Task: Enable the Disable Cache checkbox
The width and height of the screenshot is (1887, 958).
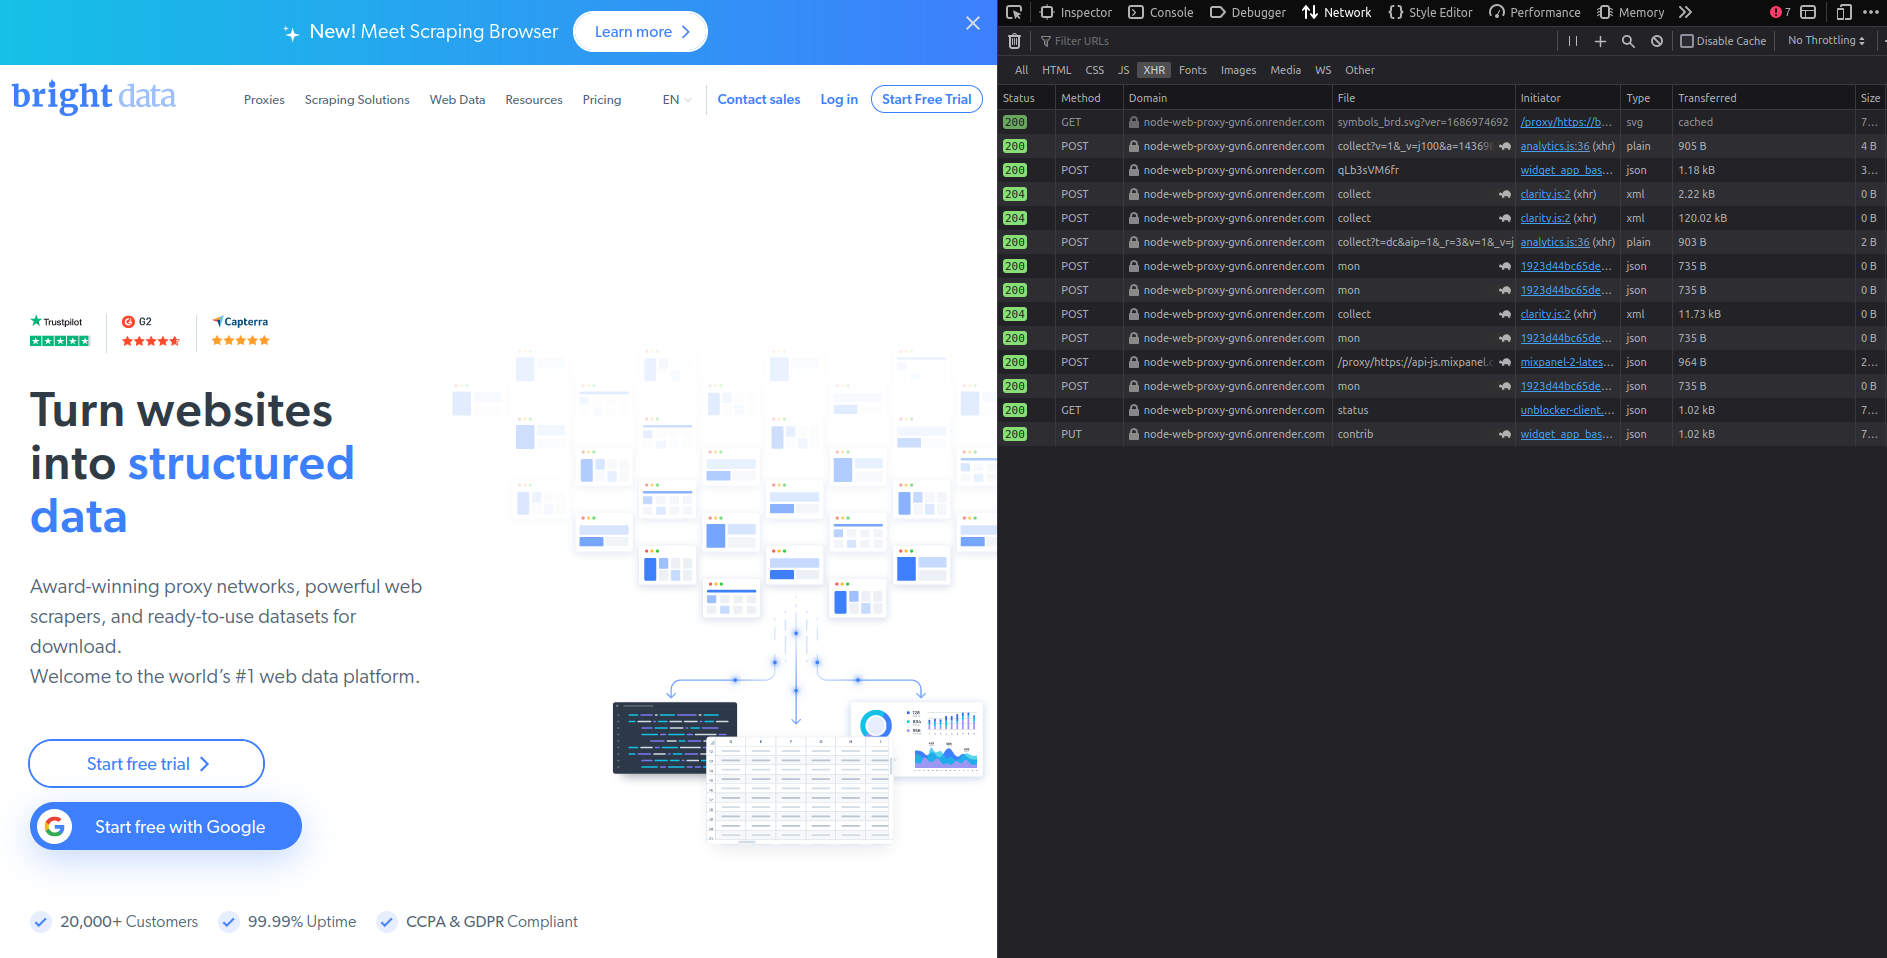Action: (1686, 41)
